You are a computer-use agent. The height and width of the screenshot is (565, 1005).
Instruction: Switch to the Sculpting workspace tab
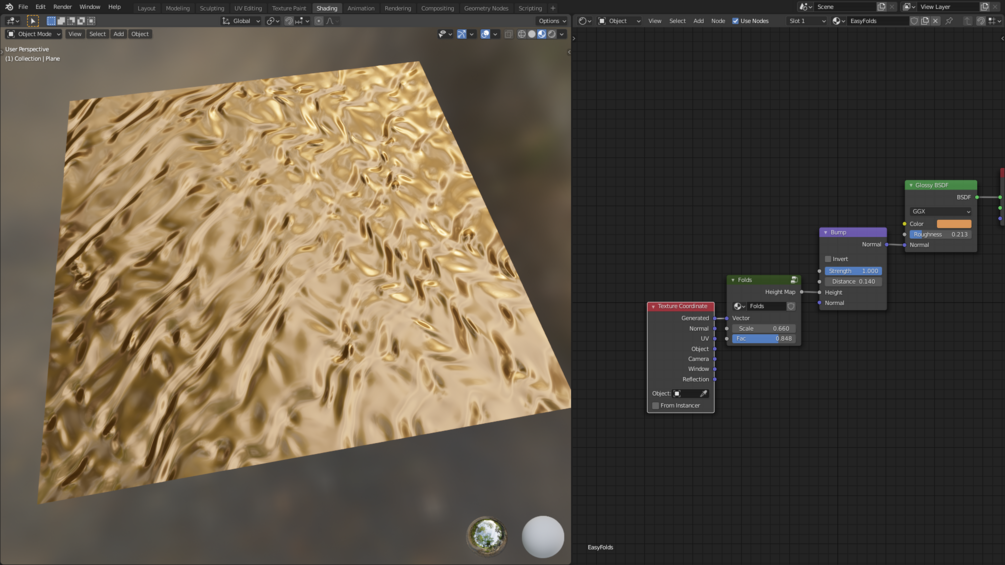(212, 8)
